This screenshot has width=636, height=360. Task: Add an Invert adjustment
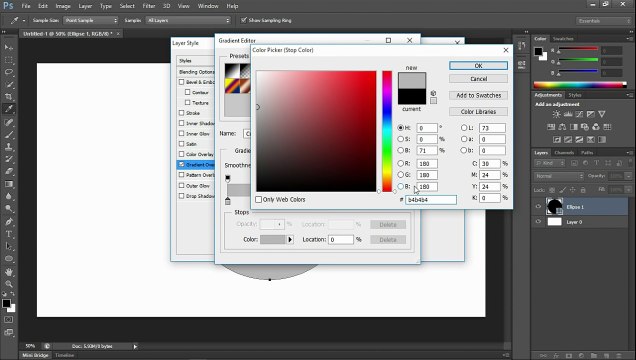pos(557,140)
